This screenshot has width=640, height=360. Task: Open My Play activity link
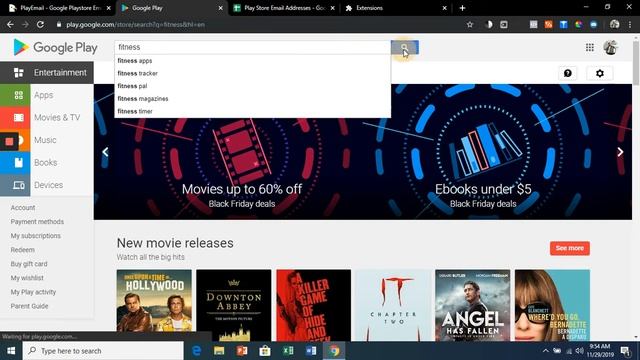33,292
